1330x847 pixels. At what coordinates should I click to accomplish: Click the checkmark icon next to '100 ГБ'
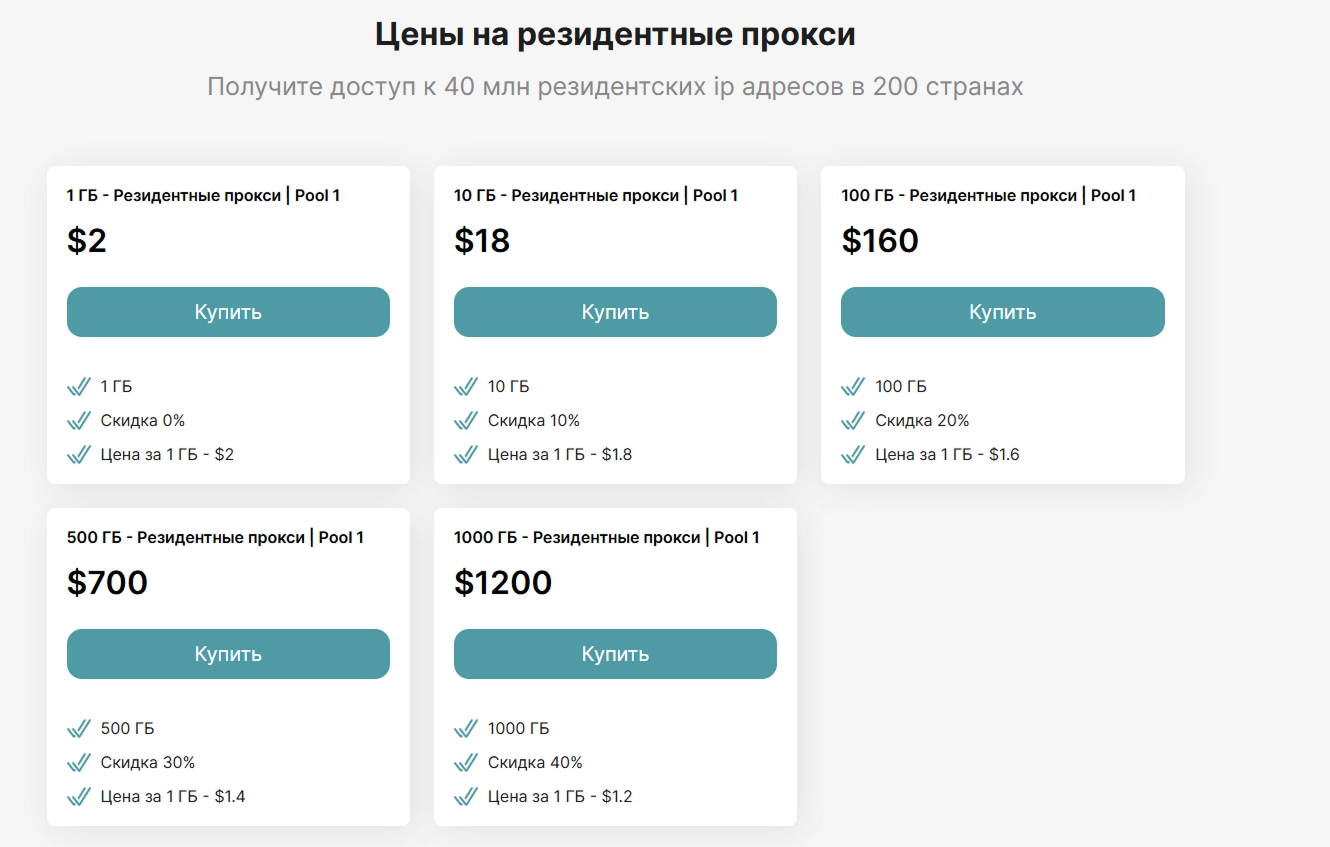(854, 386)
